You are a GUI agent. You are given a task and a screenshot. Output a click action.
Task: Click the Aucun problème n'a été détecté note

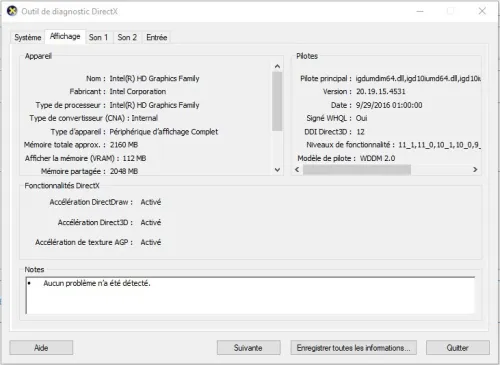pos(97,283)
